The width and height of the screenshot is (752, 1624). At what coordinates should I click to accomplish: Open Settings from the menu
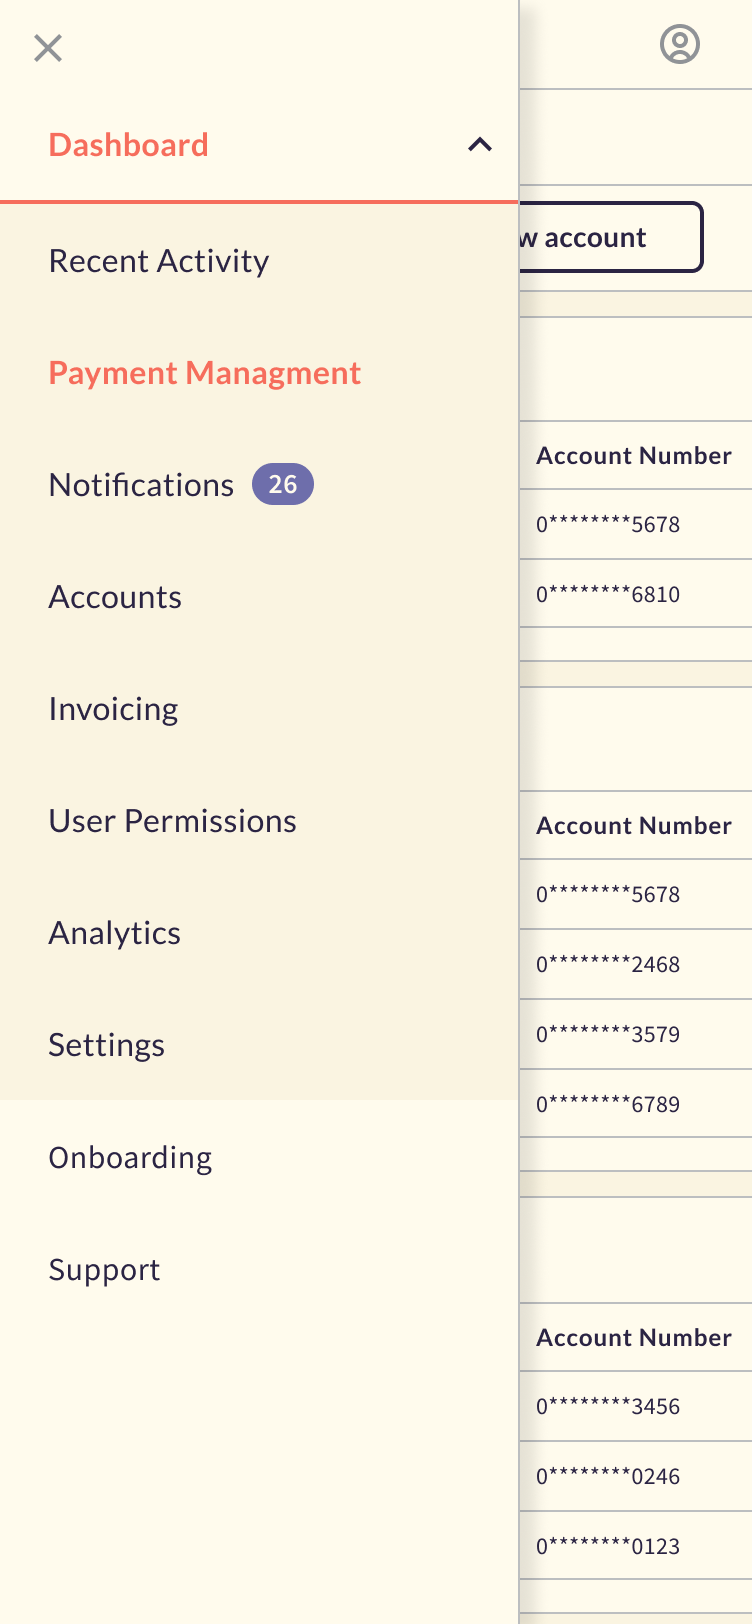(x=107, y=1045)
